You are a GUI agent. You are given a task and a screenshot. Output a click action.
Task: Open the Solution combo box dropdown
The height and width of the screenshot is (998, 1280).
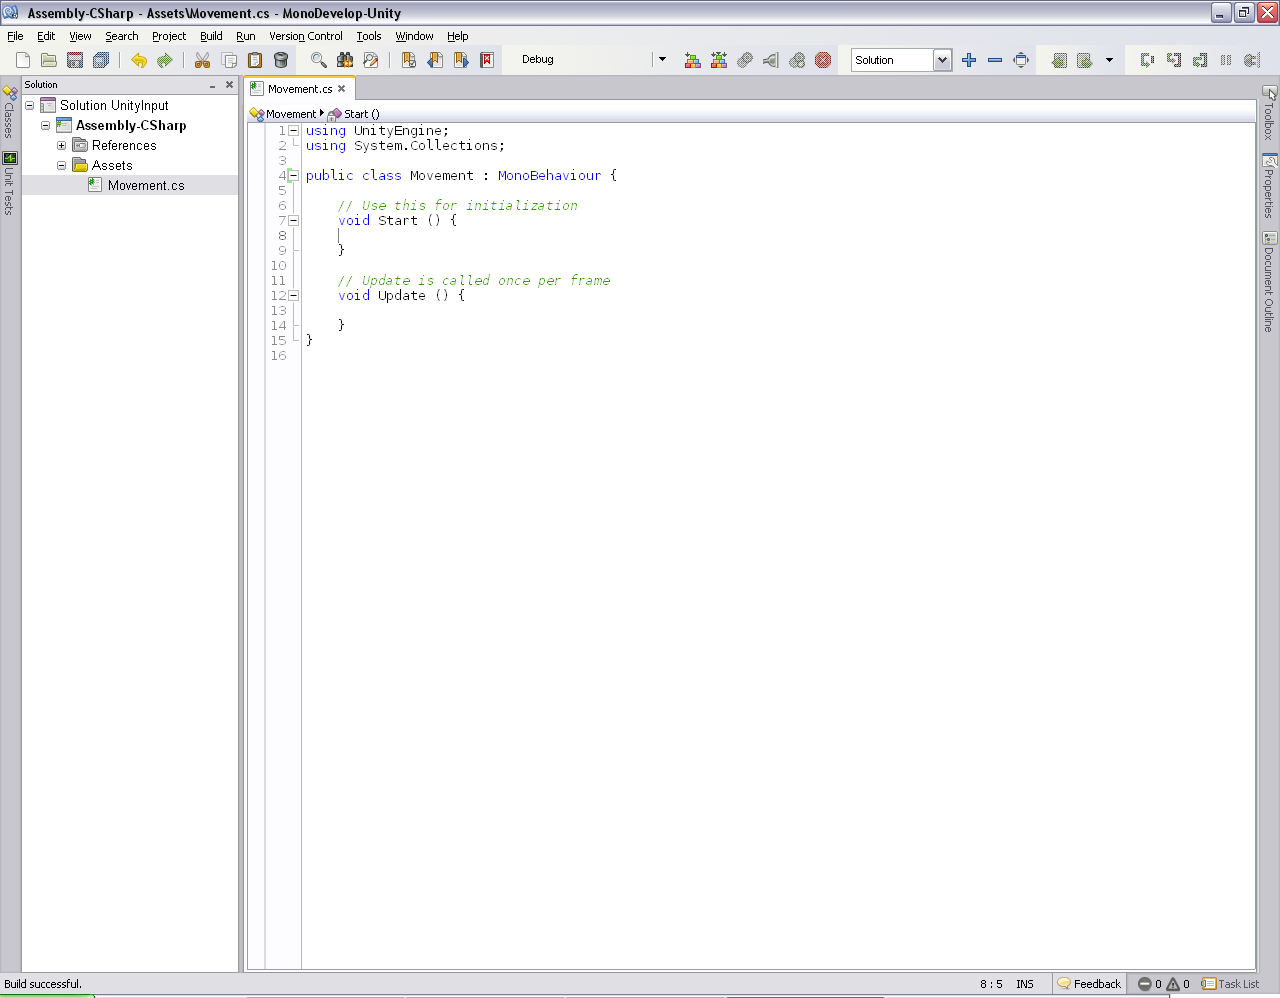coord(941,60)
